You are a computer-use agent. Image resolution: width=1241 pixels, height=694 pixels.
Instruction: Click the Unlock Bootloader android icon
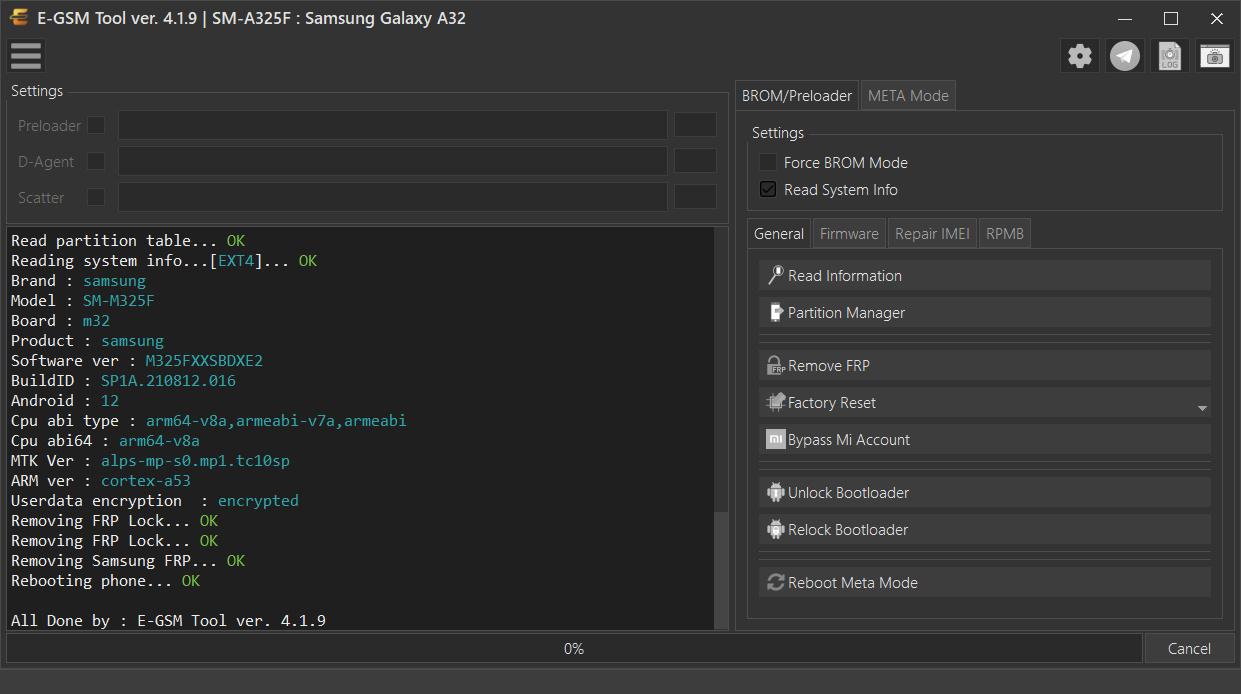click(775, 492)
